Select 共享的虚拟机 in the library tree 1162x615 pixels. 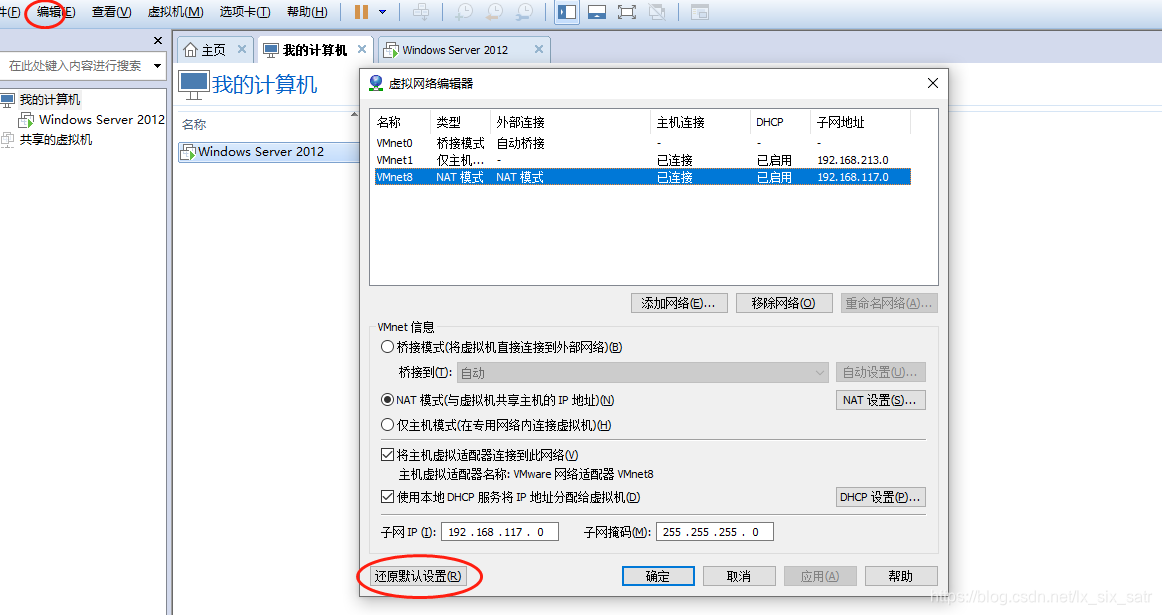click(56, 139)
